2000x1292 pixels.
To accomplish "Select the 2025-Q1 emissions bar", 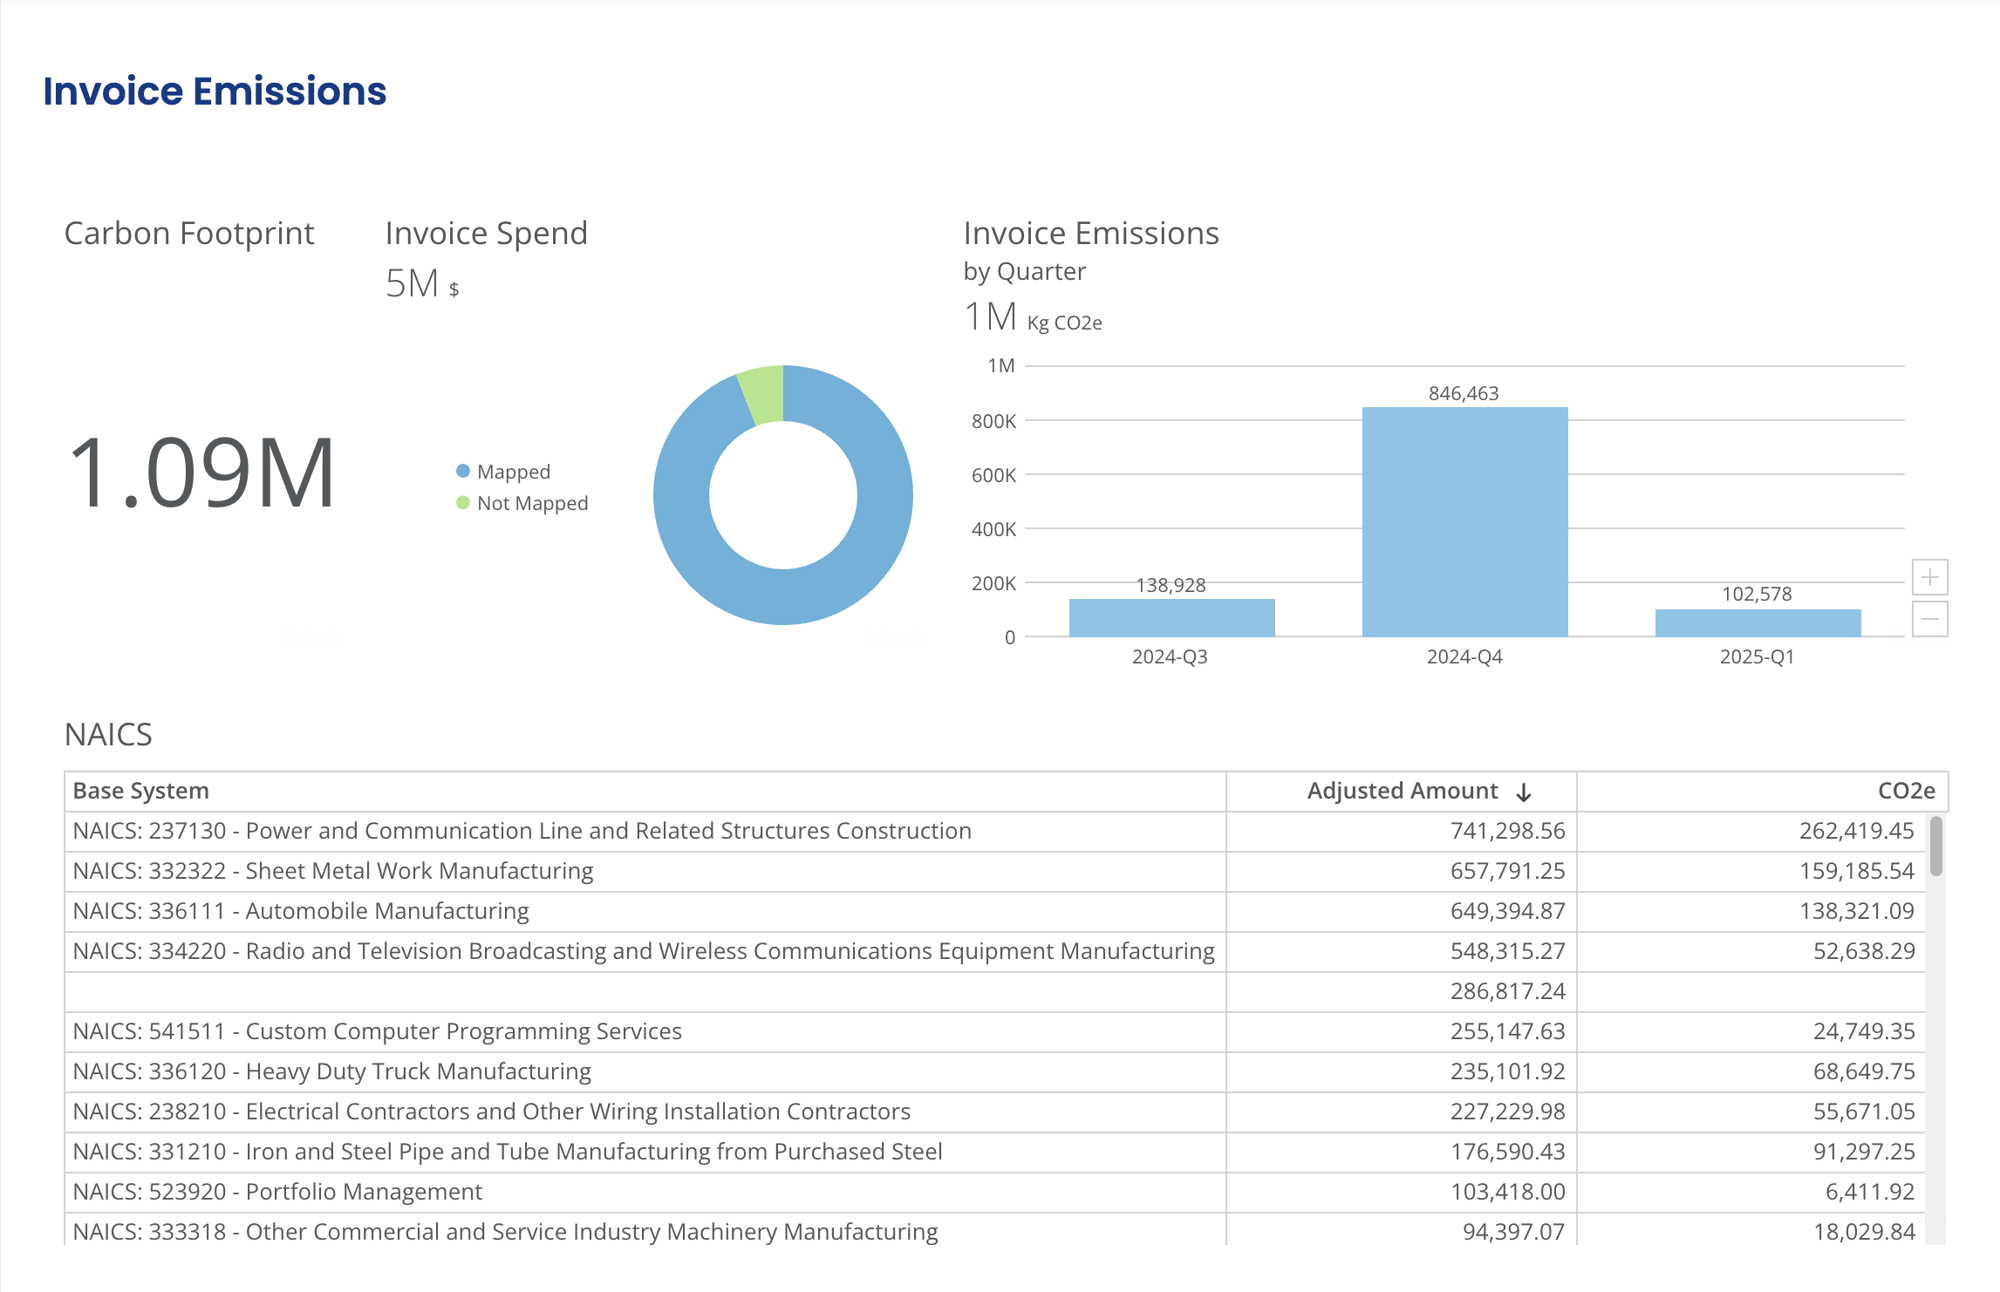I will point(1757,622).
